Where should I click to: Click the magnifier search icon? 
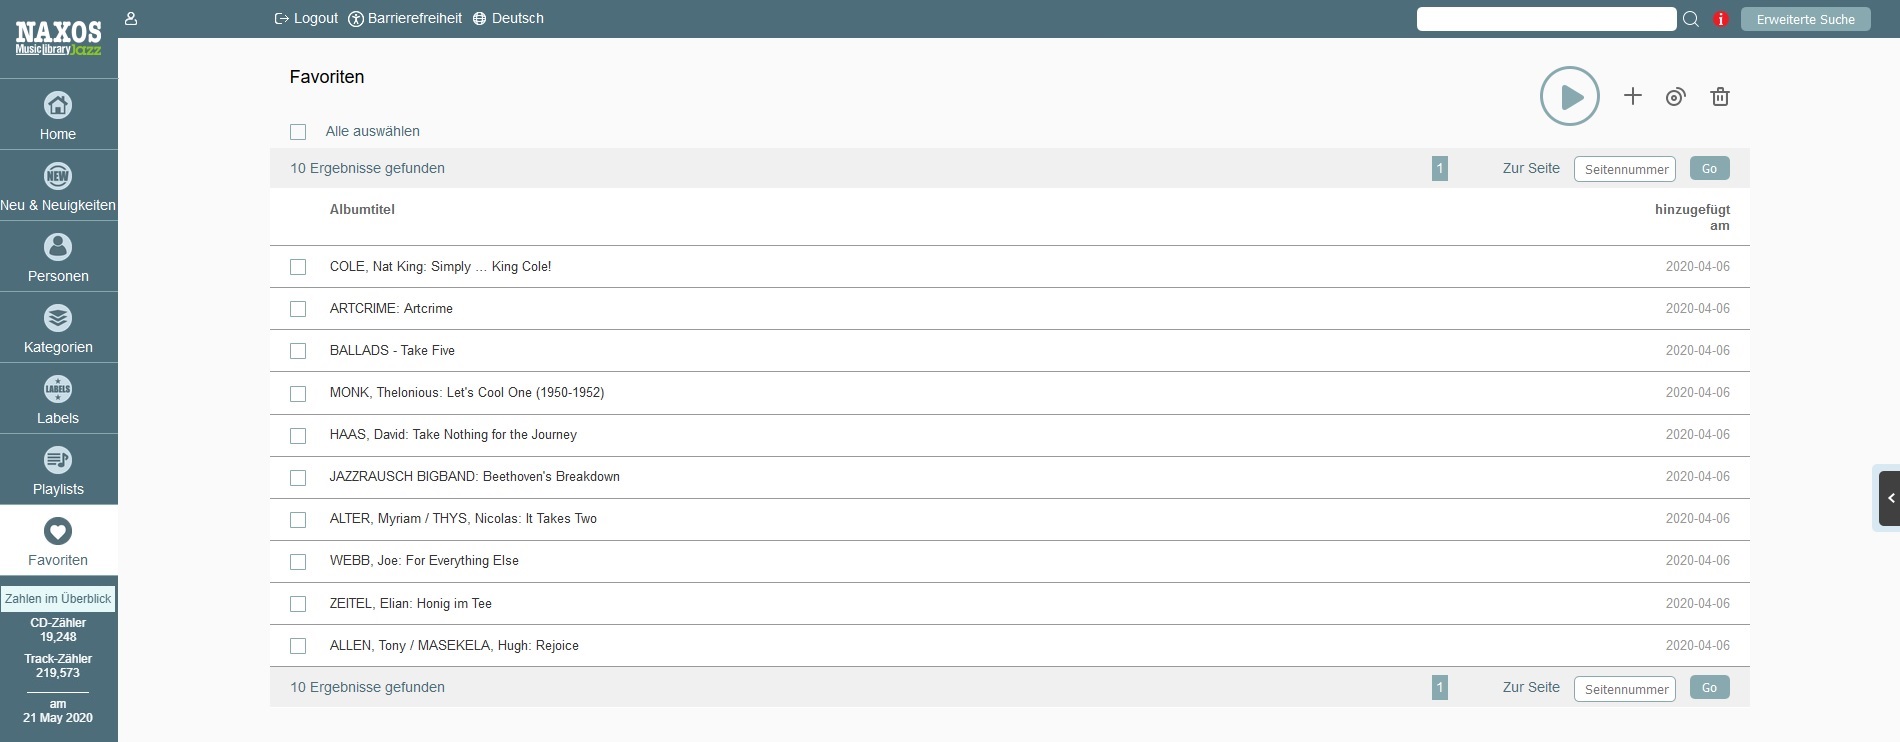tap(1691, 19)
